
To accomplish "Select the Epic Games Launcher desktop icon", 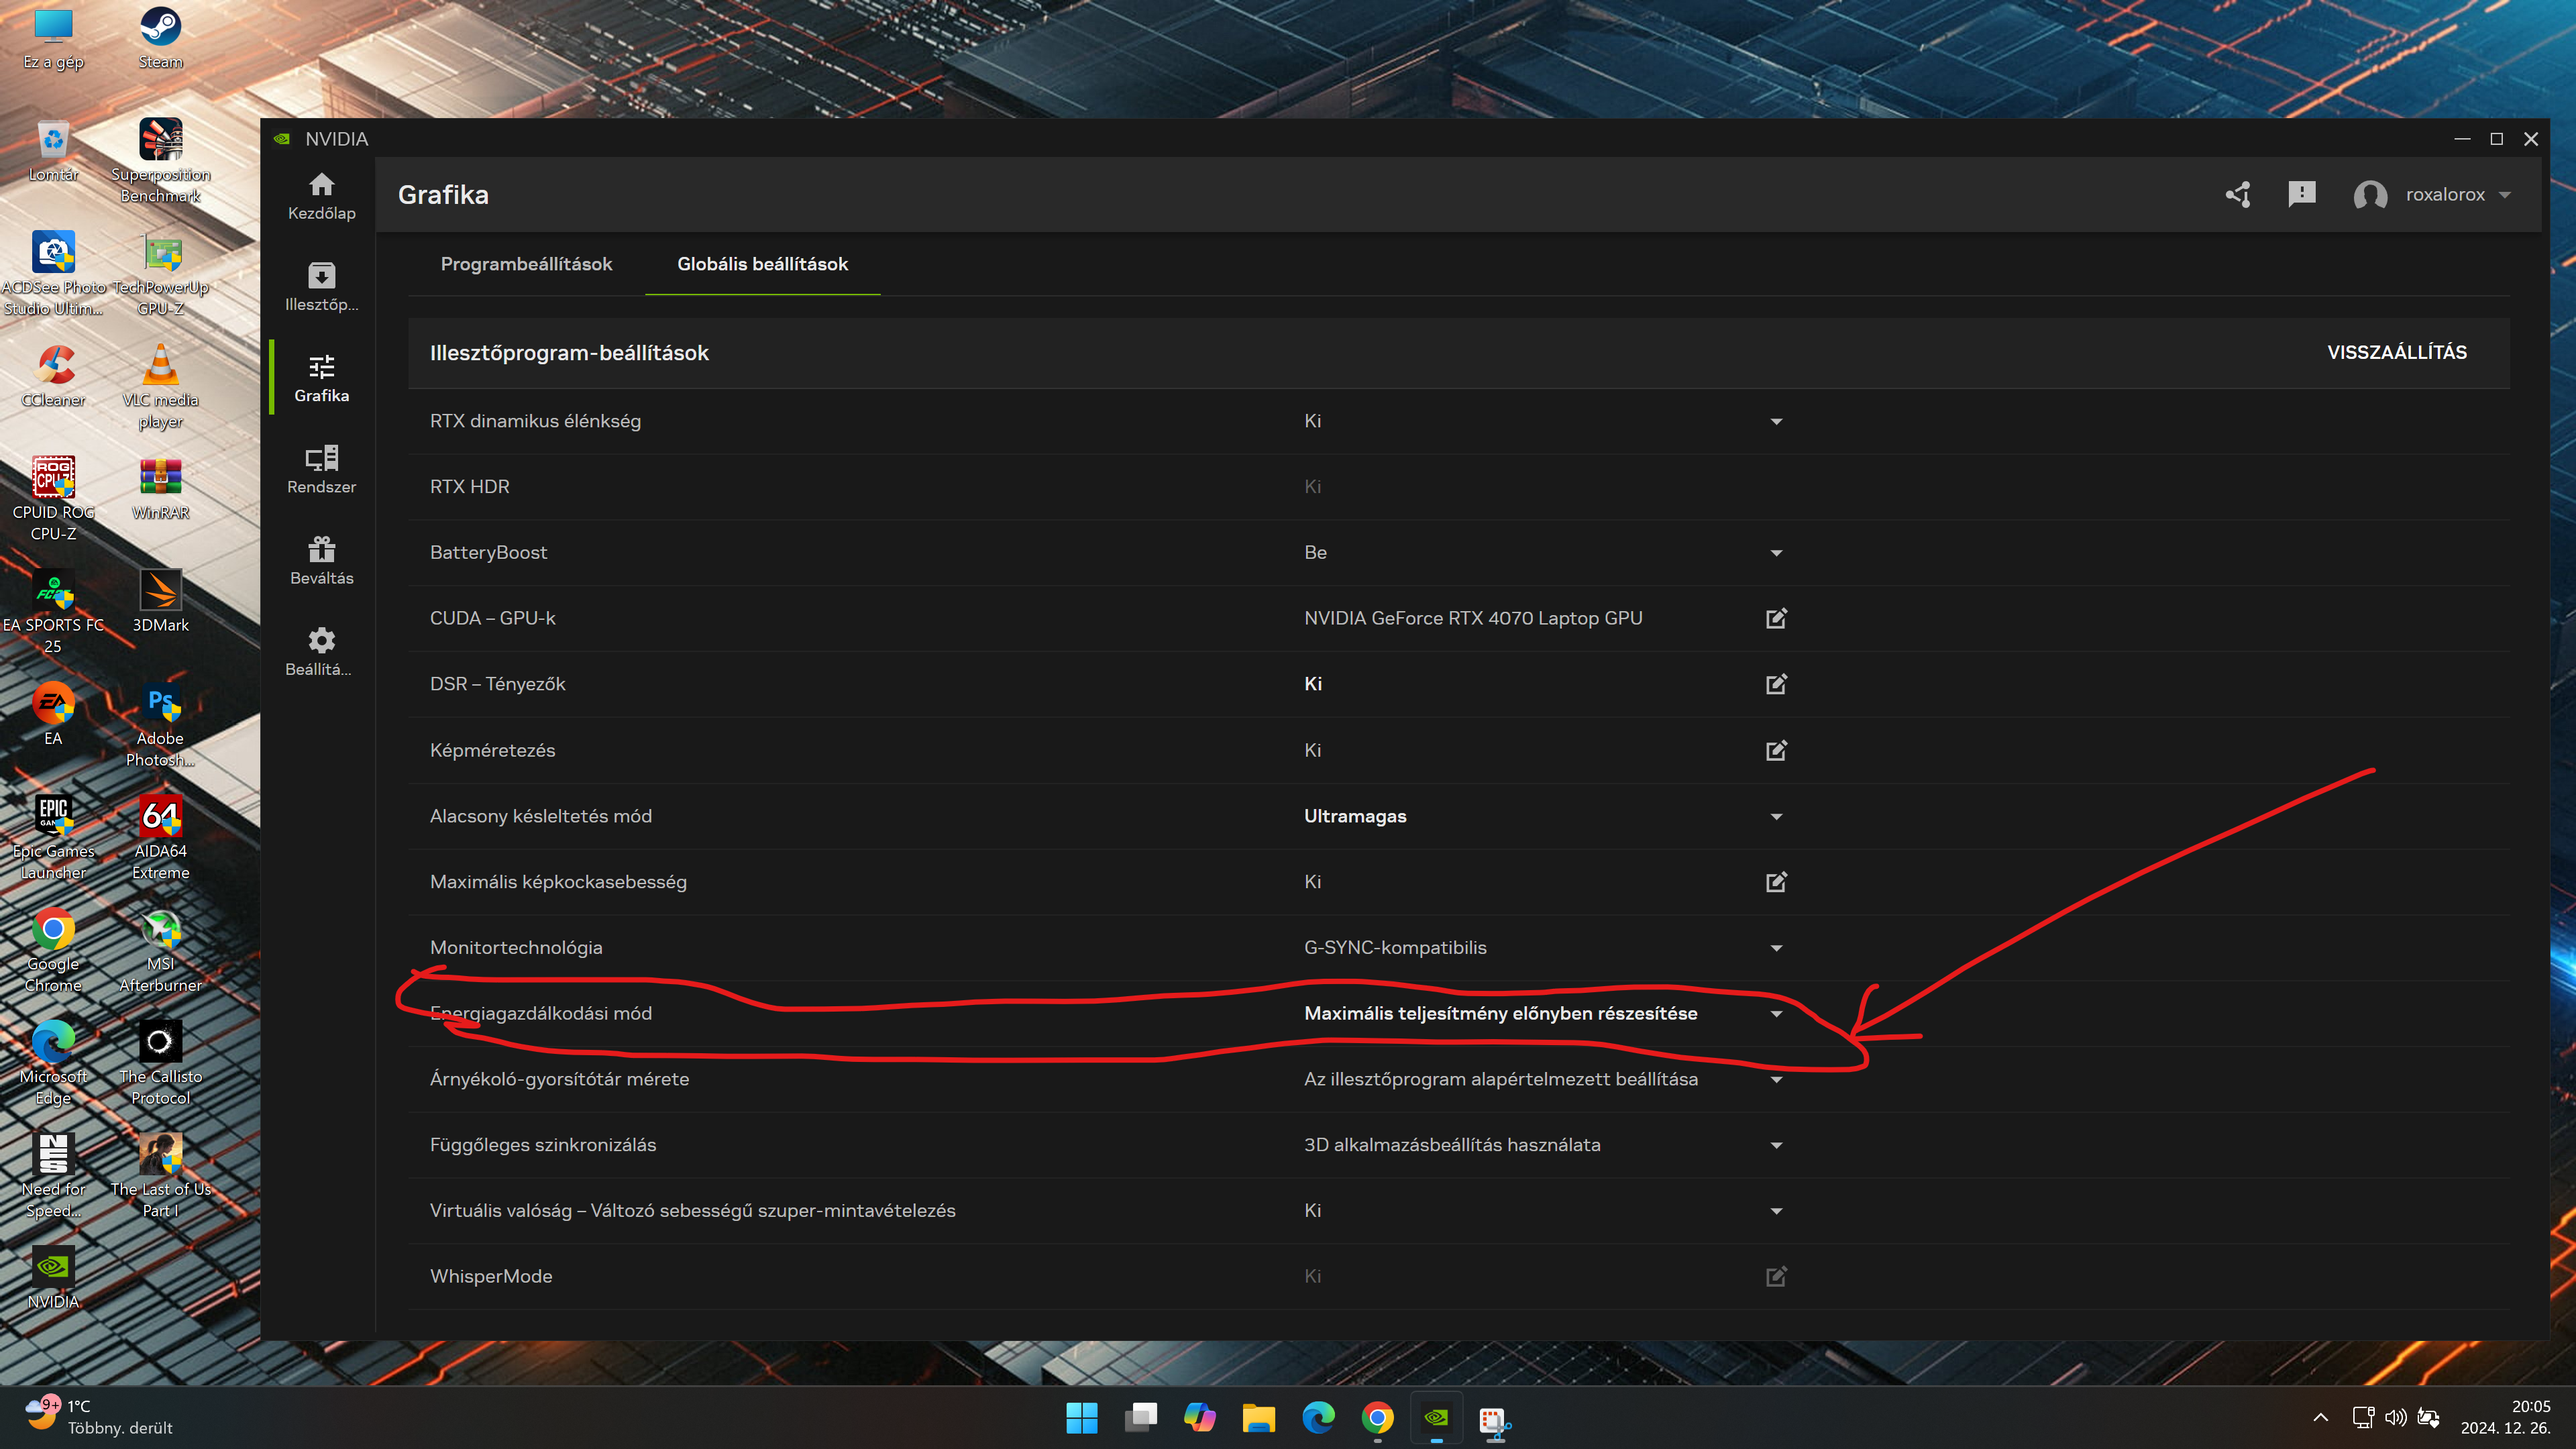I will click(53, 838).
